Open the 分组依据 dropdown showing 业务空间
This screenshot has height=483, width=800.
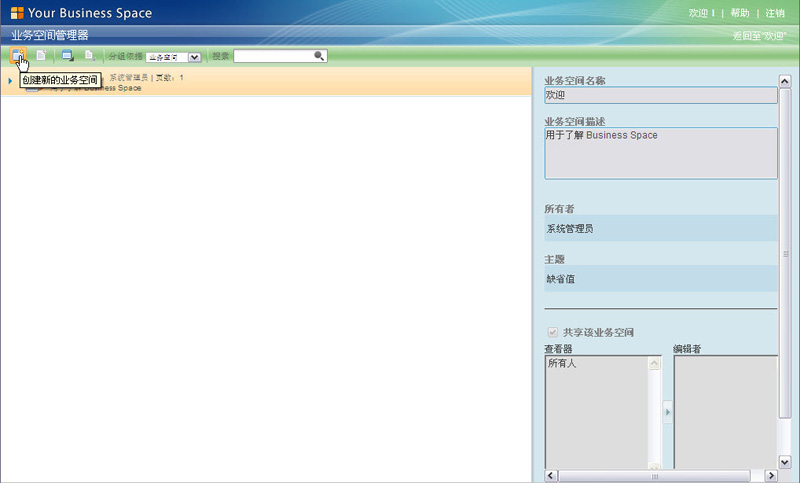[x=173, y=57]
